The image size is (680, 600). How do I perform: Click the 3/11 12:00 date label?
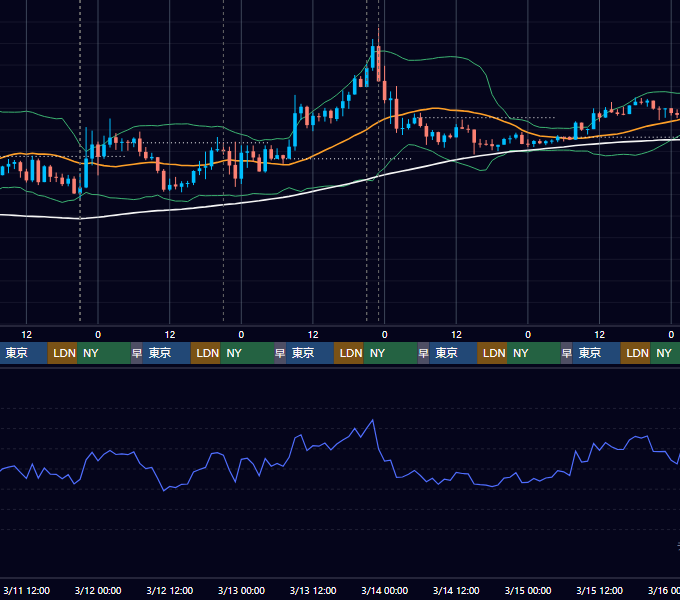click(x=26, y=590)
